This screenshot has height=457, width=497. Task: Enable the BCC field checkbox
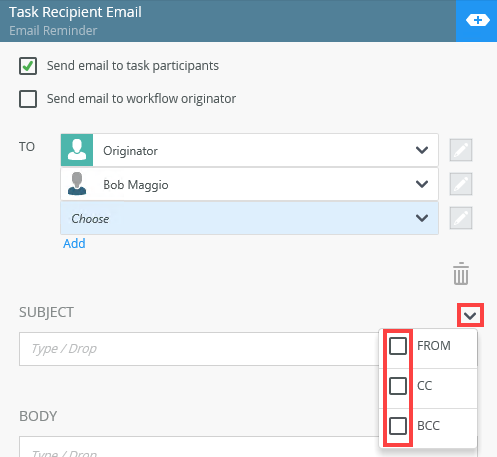pos(398,426)
